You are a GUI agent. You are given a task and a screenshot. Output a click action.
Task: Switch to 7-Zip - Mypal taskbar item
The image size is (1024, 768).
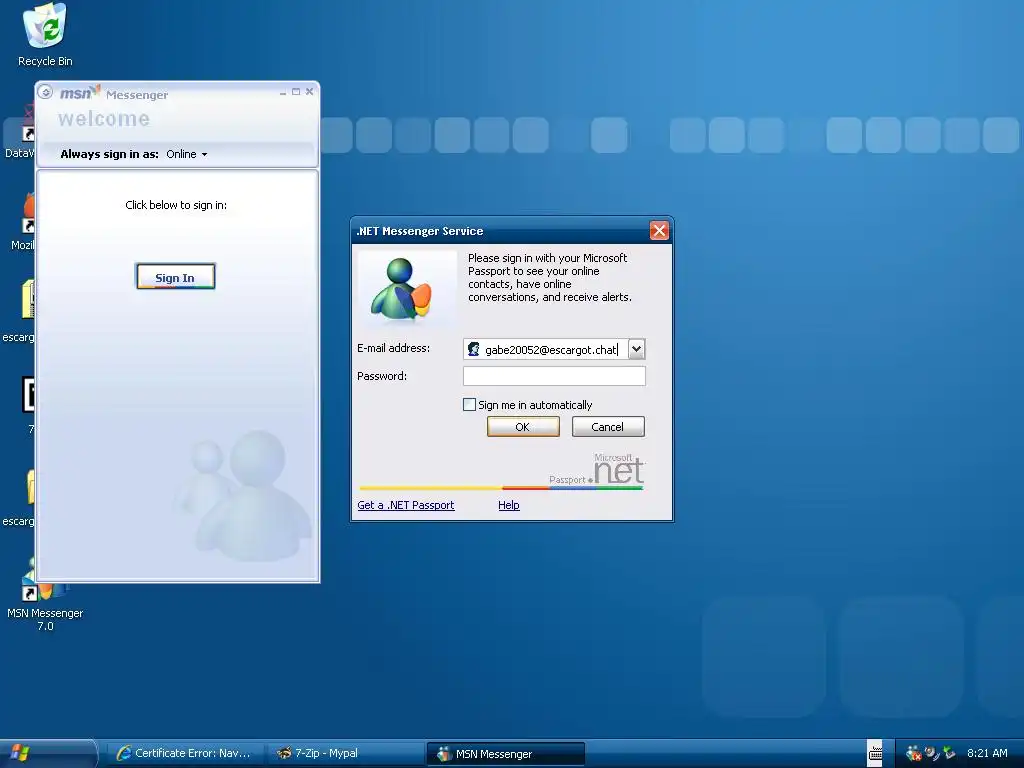[346, 754]
